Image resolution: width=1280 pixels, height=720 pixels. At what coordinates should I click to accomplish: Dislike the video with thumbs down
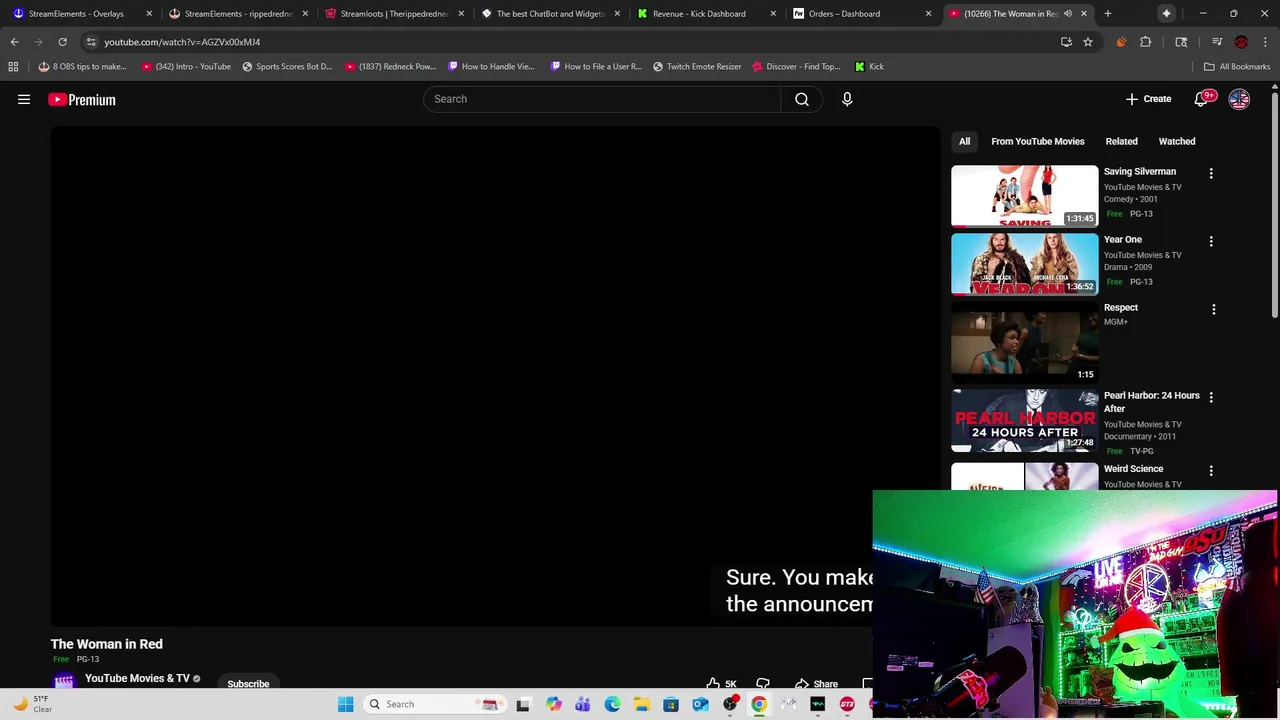[x=763, y=684]
